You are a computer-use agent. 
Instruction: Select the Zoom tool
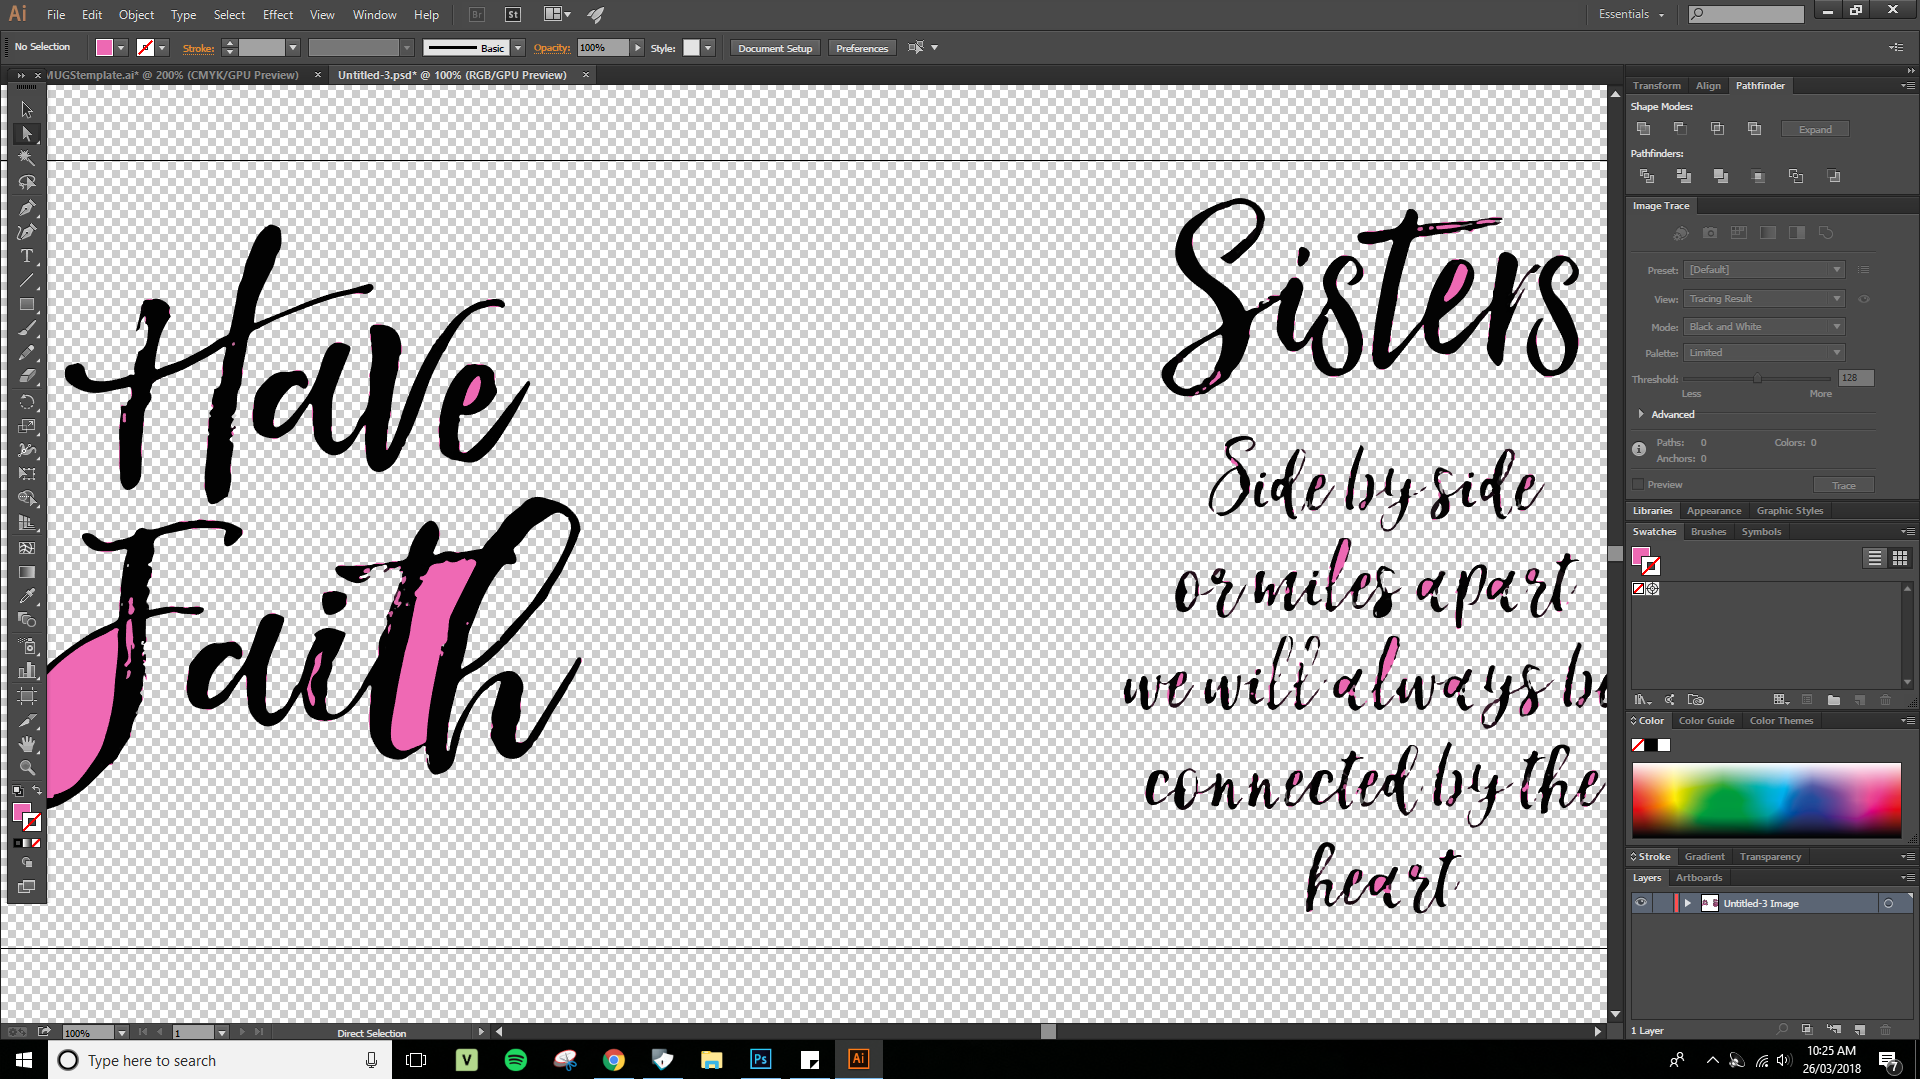pyautogui.click(x=27, y=768)
